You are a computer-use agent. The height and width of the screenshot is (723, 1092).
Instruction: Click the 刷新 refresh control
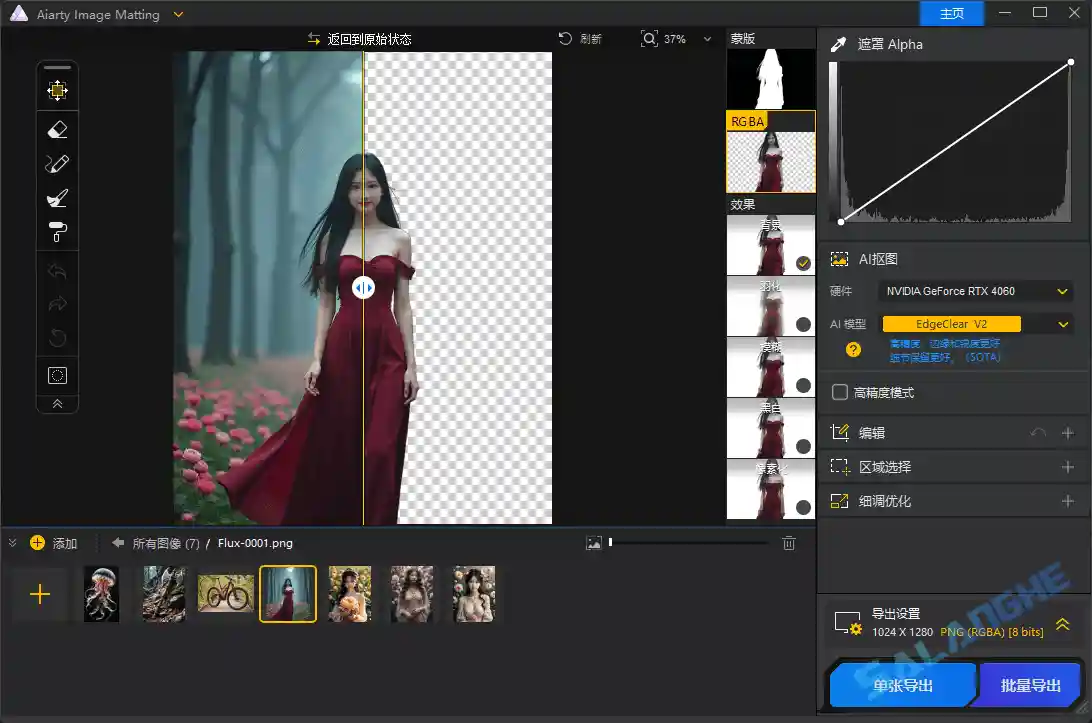point(581,38)
